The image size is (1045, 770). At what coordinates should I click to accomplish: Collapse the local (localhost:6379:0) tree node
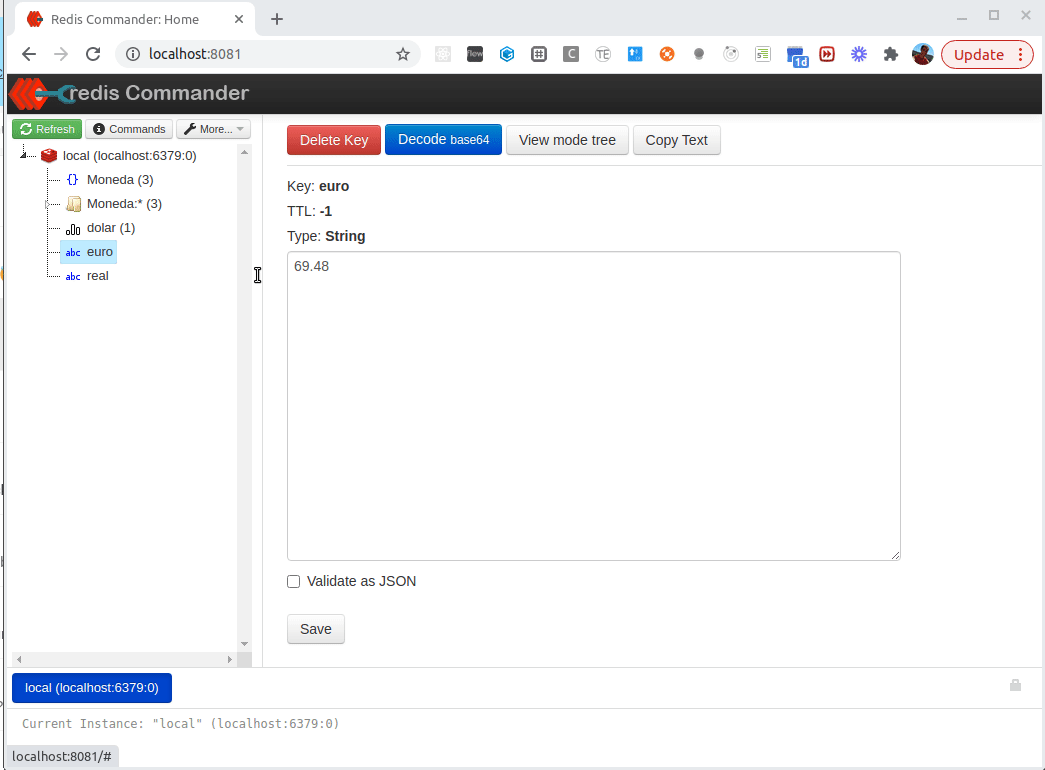coord(23,155)
